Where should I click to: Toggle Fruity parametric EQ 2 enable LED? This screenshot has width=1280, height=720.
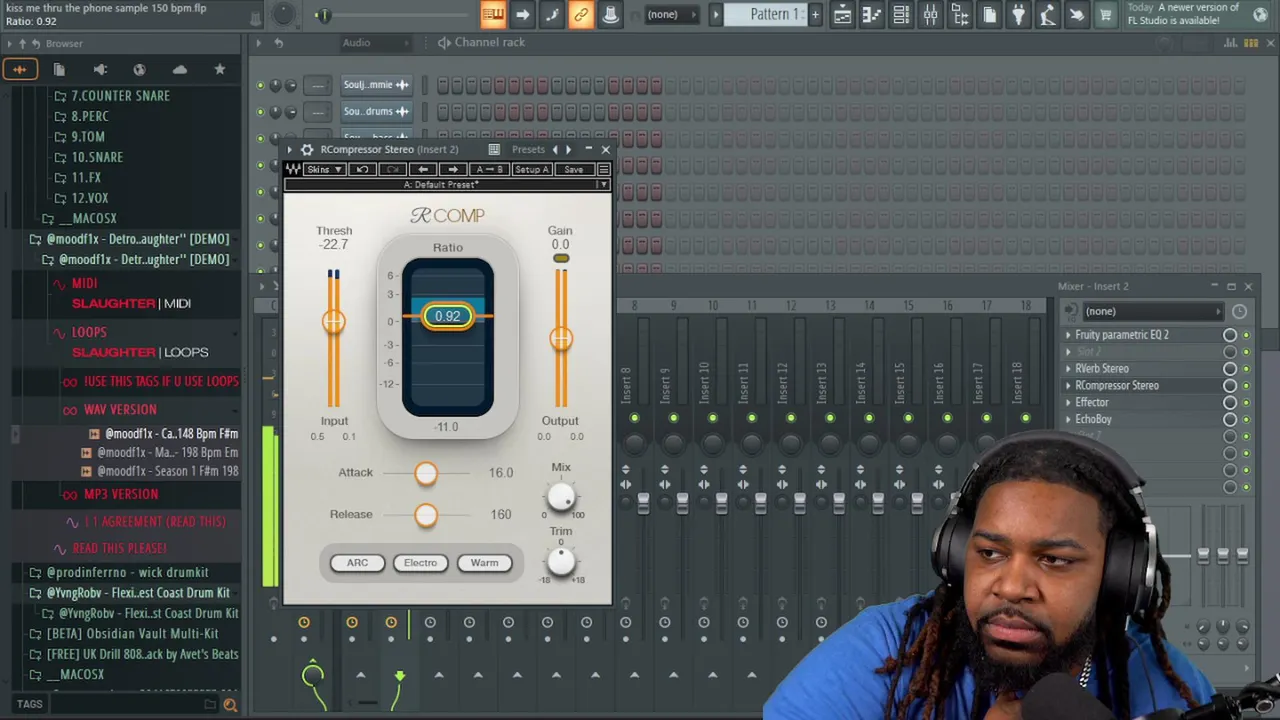tap(1246, 336)
